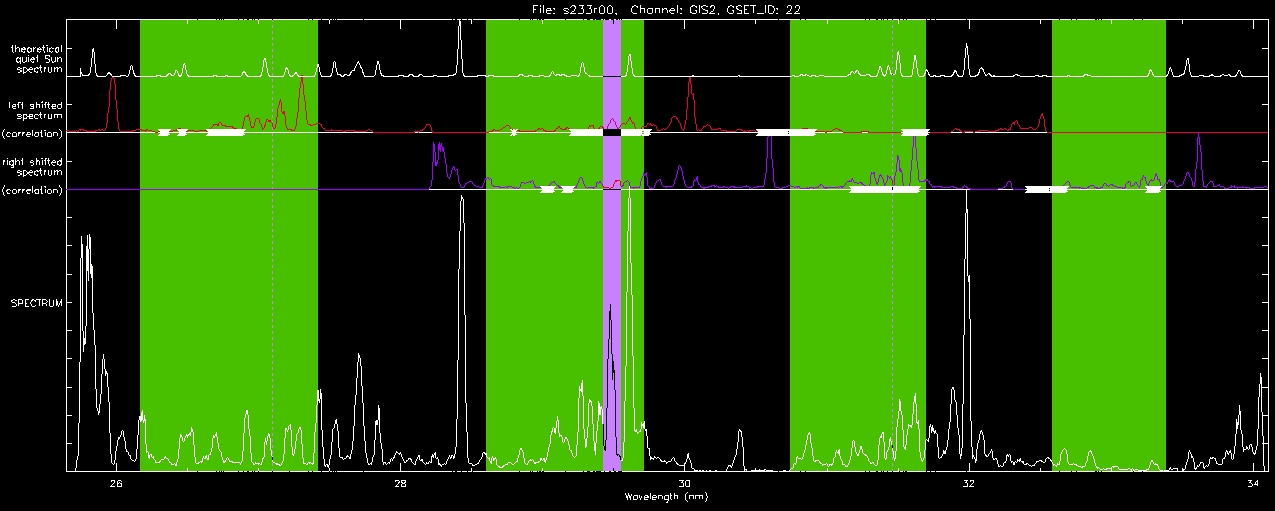
Task: Click the 32 tick label on wavelength axis
Action: [x=968, y=484]
